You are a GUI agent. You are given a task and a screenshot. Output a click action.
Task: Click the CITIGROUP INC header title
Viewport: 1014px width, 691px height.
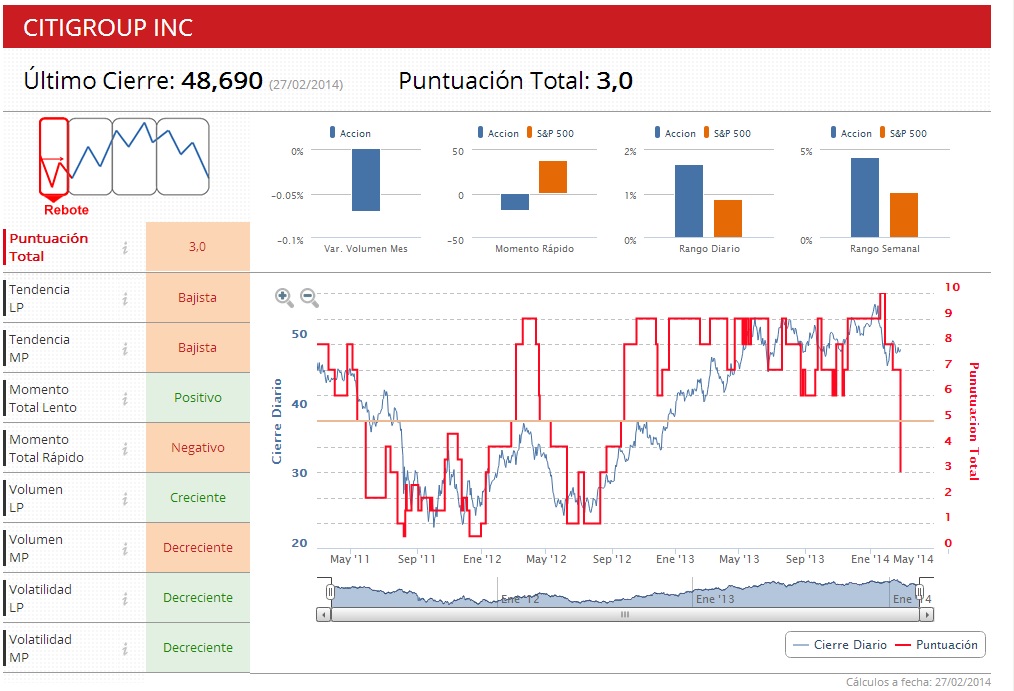pyautogui.click(x=108, y=27)
